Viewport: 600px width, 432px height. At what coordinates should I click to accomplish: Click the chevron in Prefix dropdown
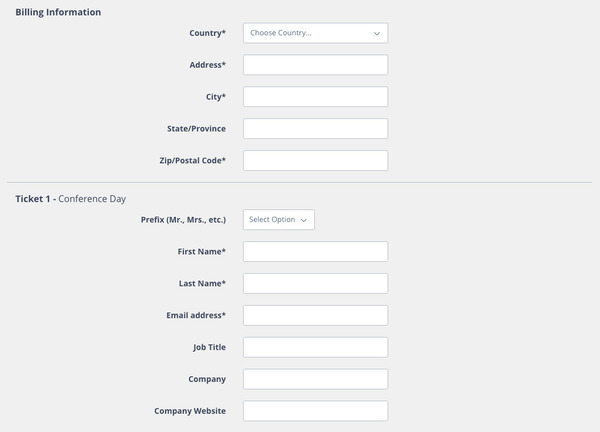[x=304, y=219]
